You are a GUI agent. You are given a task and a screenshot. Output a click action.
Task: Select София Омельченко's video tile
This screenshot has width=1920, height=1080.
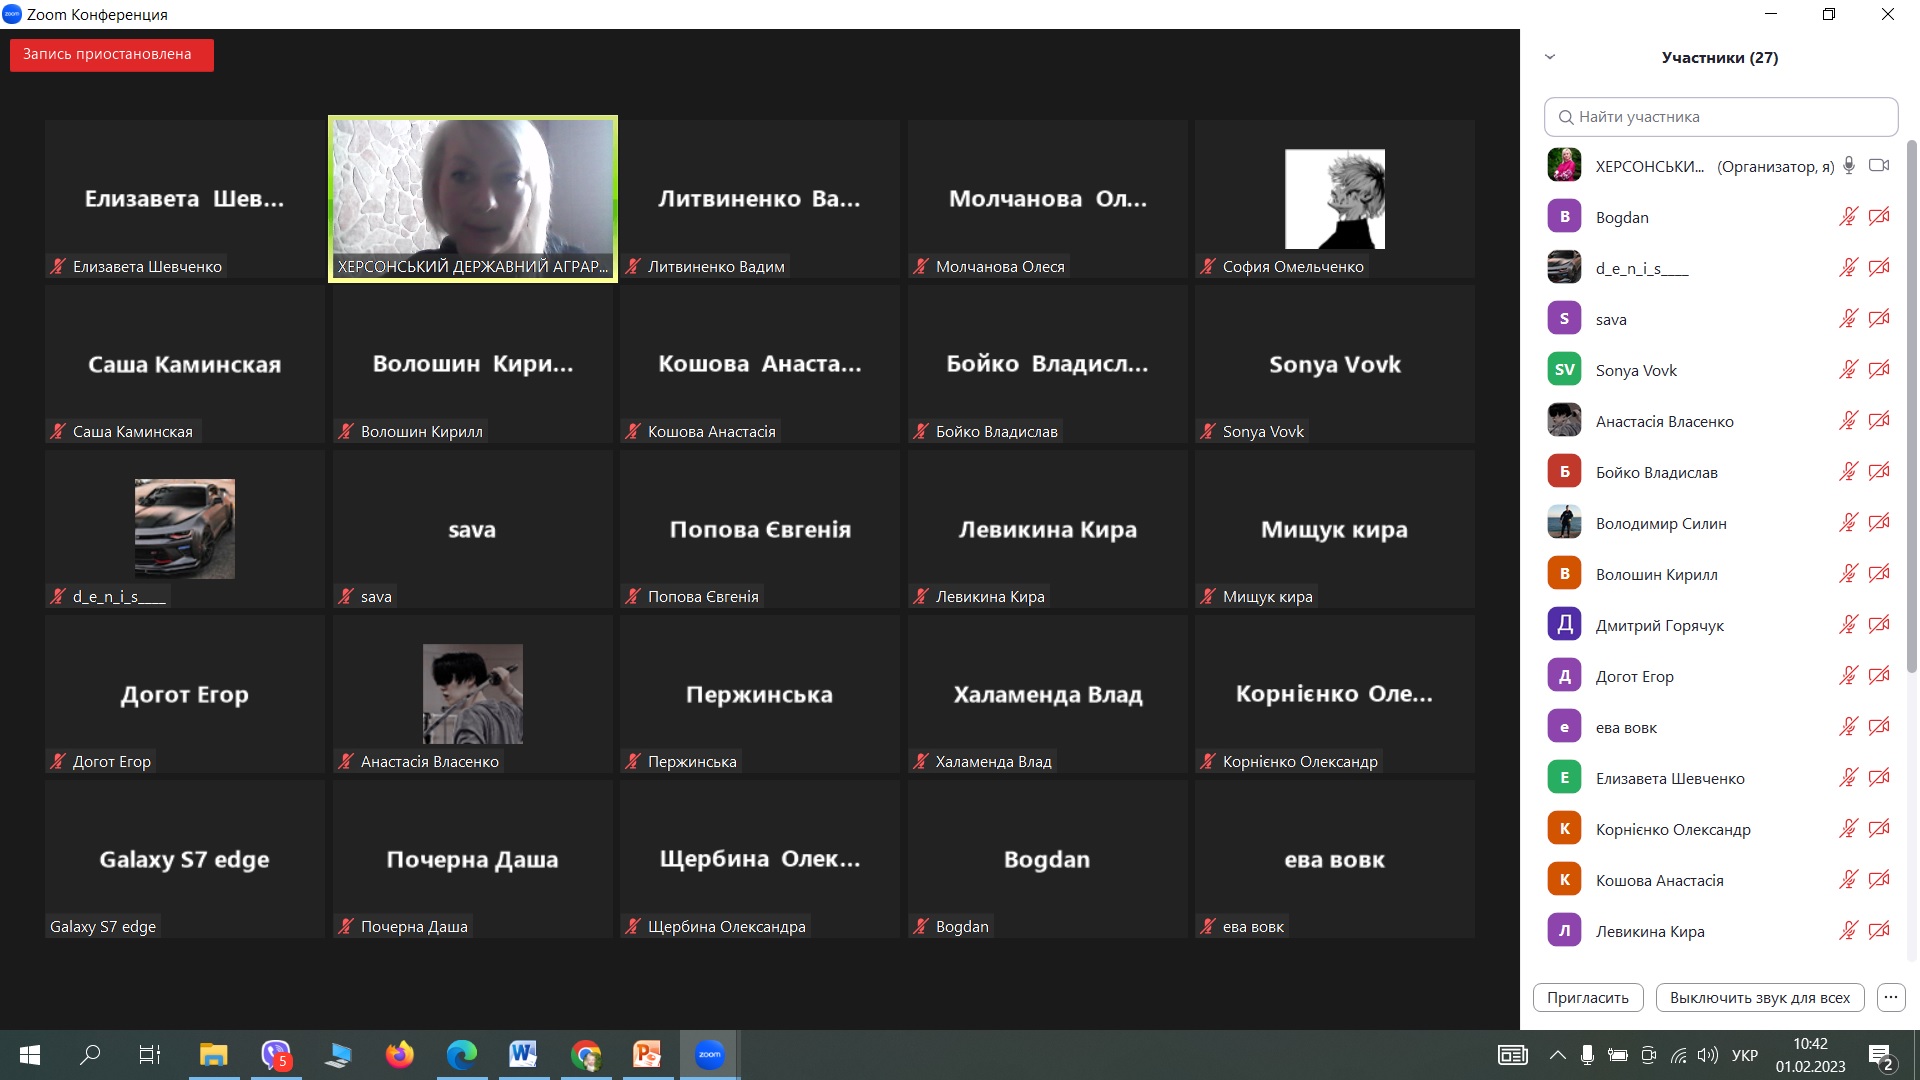point(1334,199)
